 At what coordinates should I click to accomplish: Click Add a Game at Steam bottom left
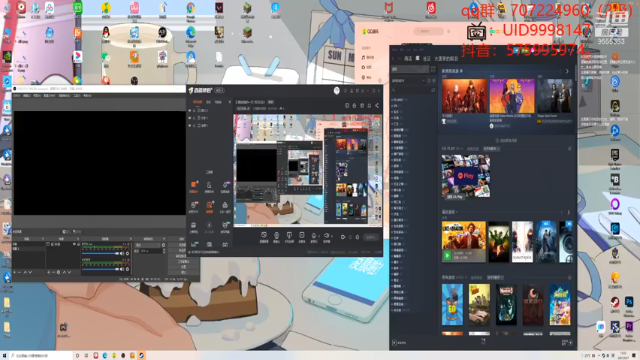[400, 343]
